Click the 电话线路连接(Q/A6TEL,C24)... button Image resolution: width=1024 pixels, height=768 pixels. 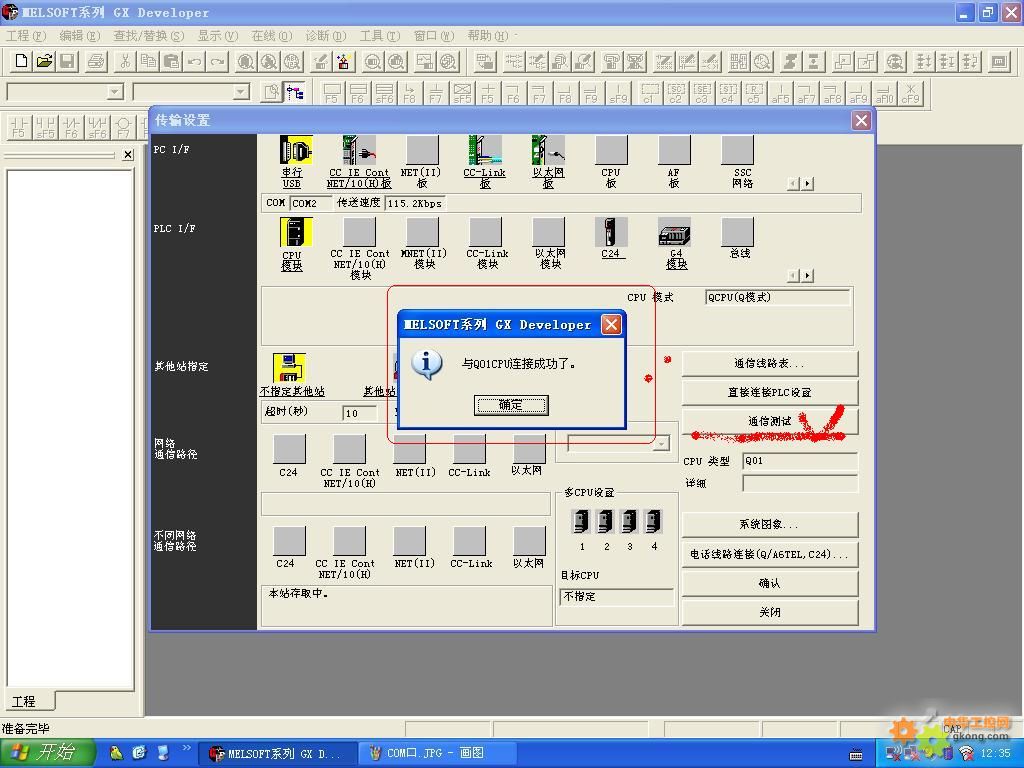pos(769,554)
